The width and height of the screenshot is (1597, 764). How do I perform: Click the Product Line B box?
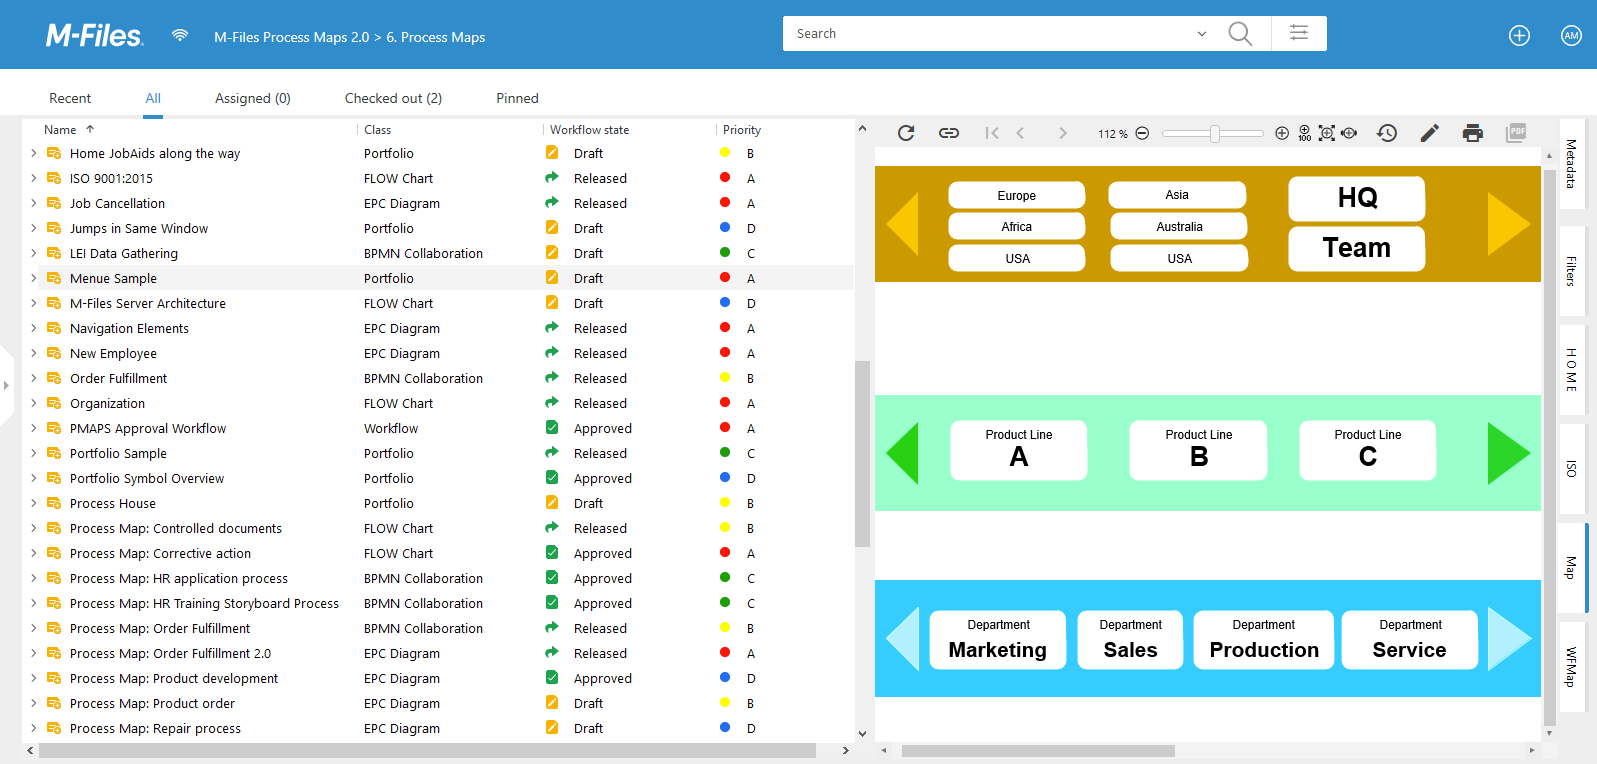click(x=1198, y=450)
